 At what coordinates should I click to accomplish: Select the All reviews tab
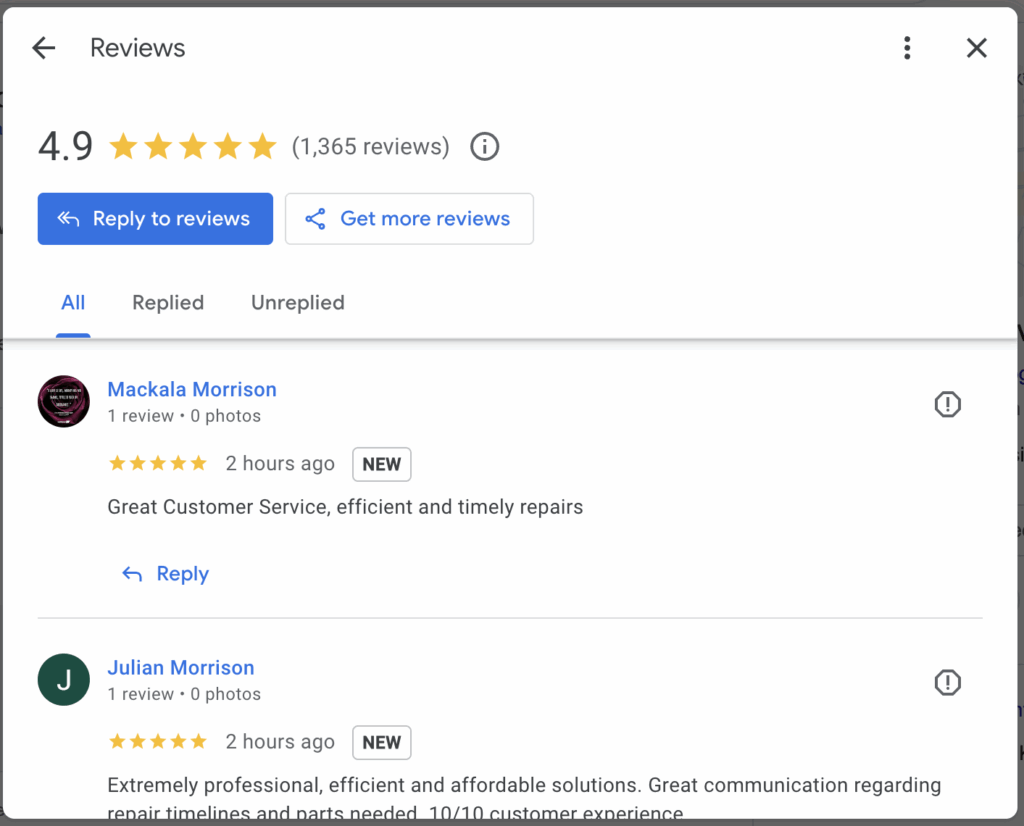[73, 303]
